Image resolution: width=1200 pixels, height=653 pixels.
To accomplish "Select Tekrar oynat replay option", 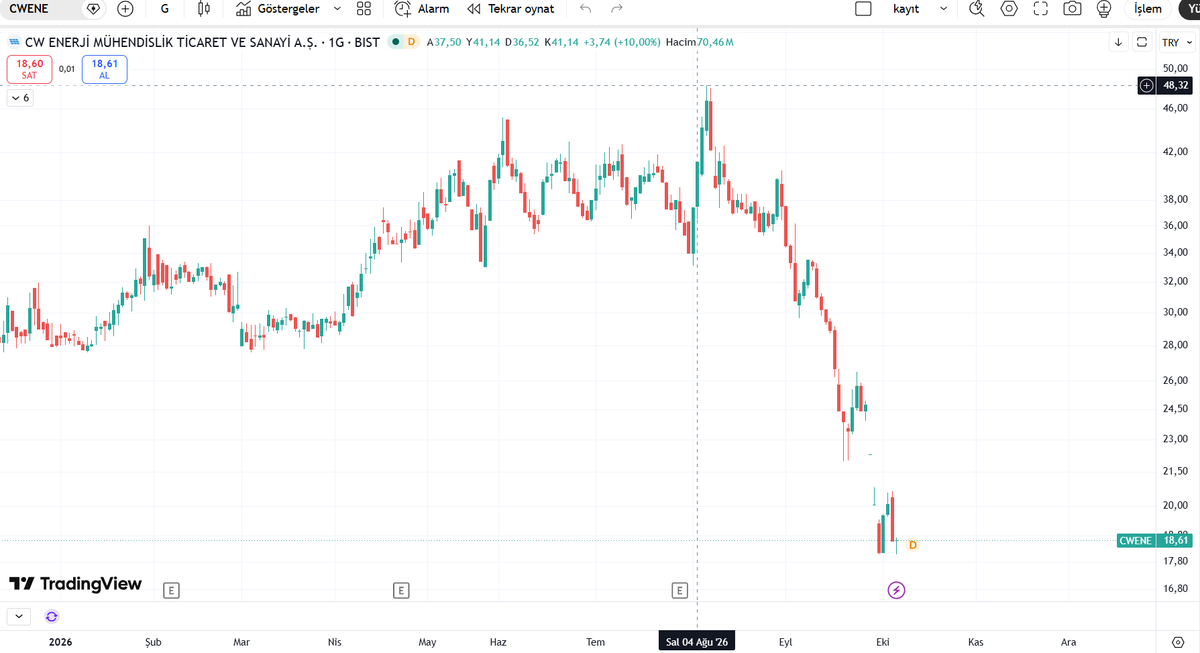I will coord(510,9).
